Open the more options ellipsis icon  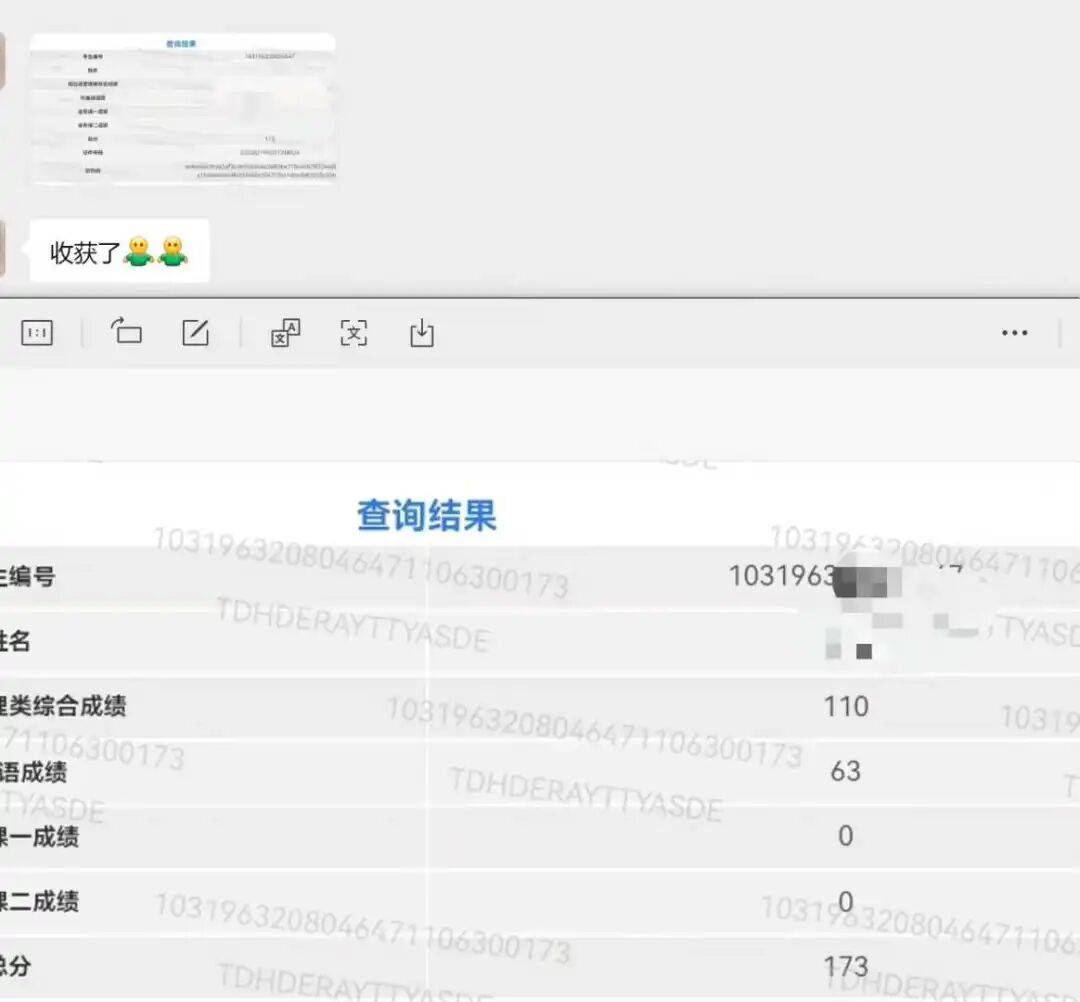1015,332
